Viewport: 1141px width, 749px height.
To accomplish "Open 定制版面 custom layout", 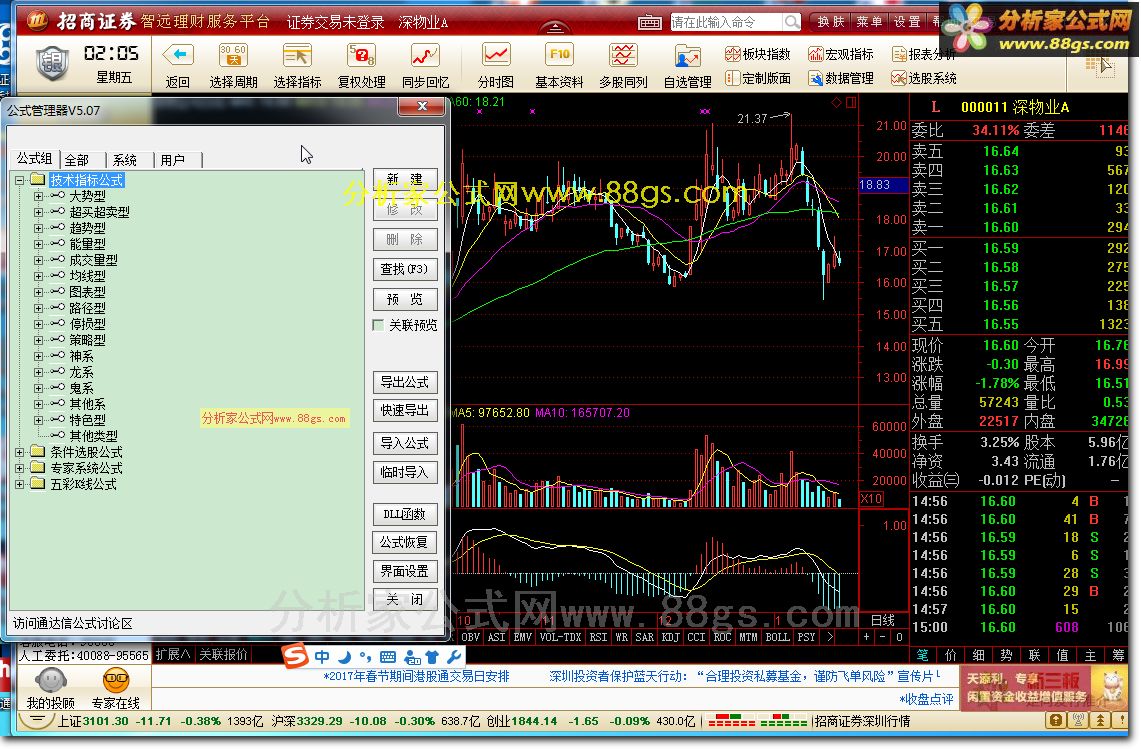I will pyautogui.click(x=758, y=78).
